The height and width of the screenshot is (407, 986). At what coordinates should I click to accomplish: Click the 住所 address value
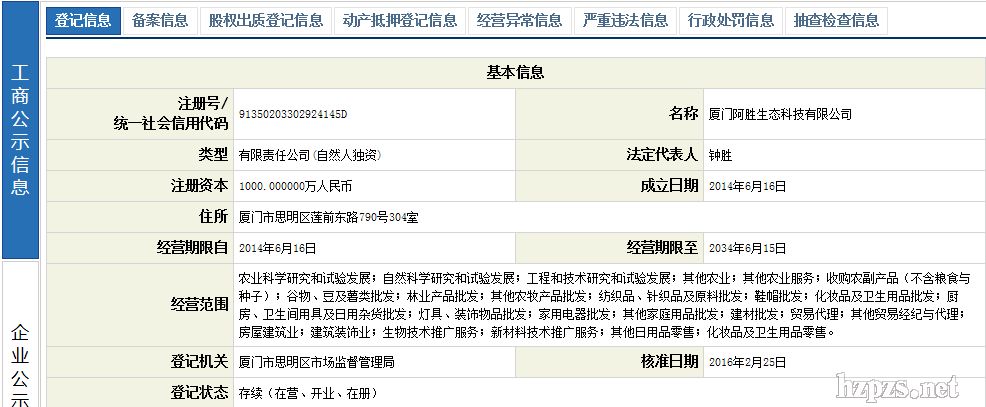(x=328, y=216)
